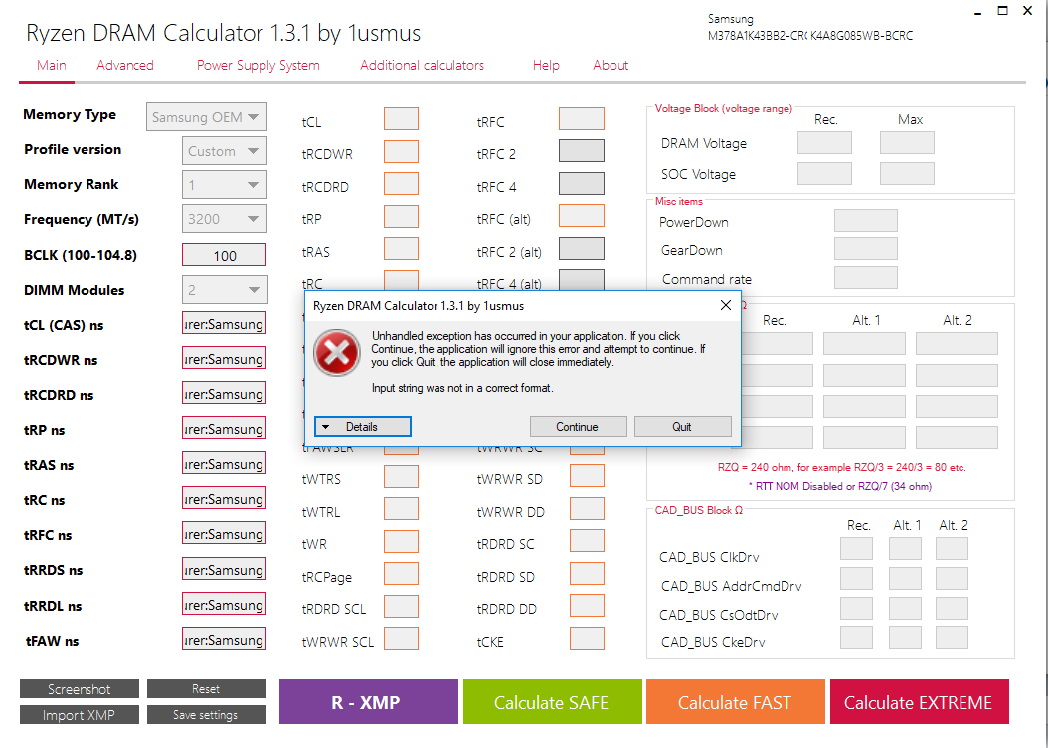Viewport: 1048px width, 748px height.
Task: Click the tRFC (alt) output box
Action: [x=581, y=216]
